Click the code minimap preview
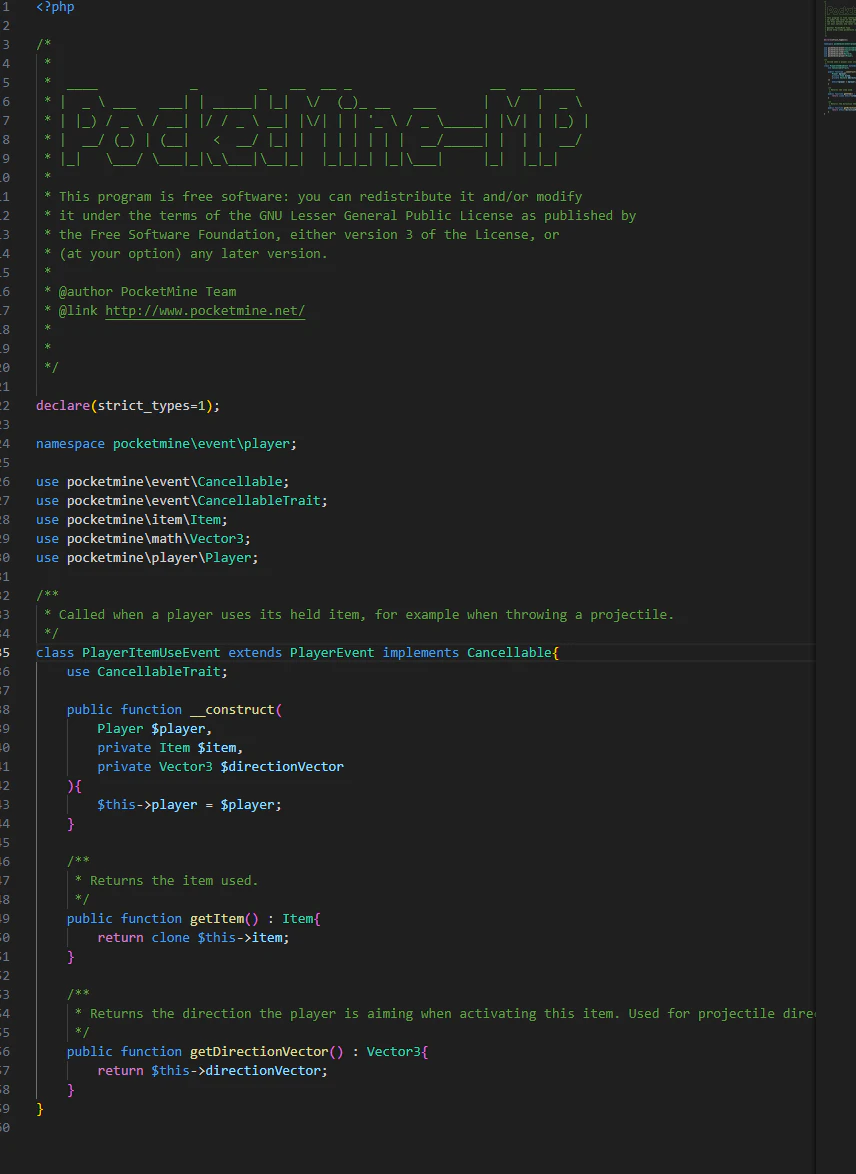Image resolution: width=856 pixels, height=1174 pixels. click(840, 58)
